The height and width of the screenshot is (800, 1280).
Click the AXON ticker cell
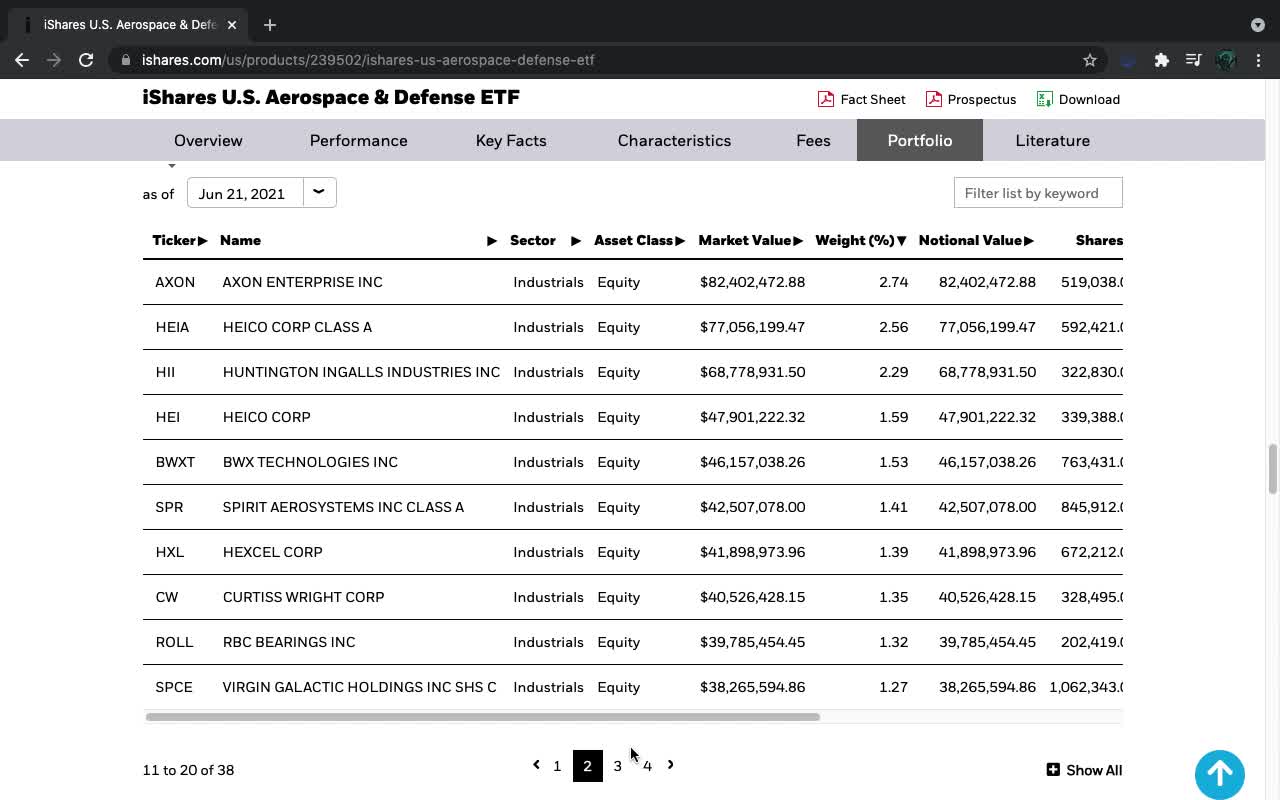pyautogui.click(x=175, y=282)
